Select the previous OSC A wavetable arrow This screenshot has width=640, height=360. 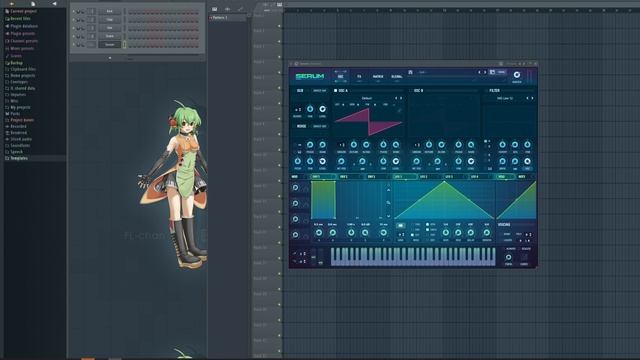pyautogui.click(x=396, y=98)
